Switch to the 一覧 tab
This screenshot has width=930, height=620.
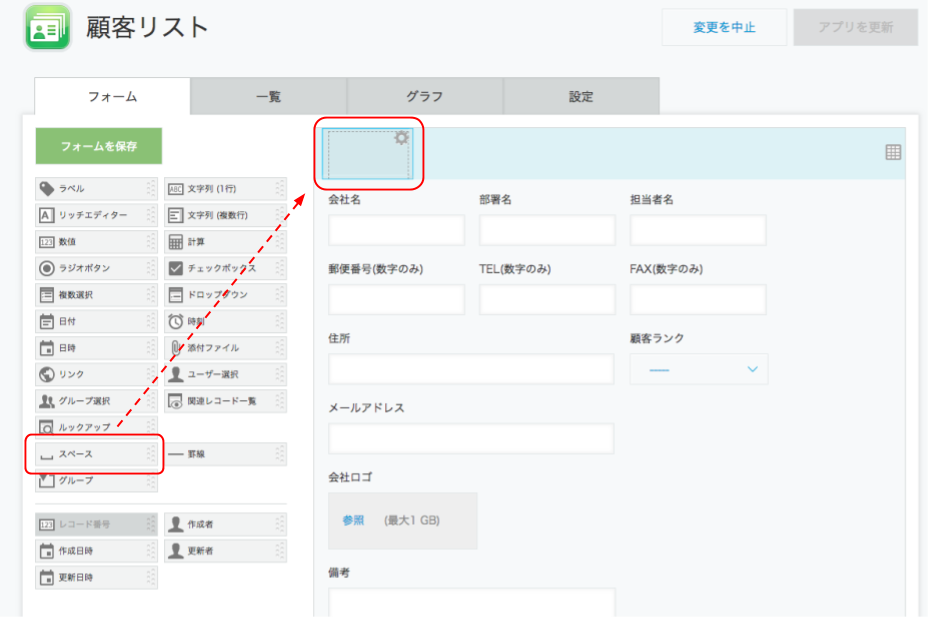point(268,97)
